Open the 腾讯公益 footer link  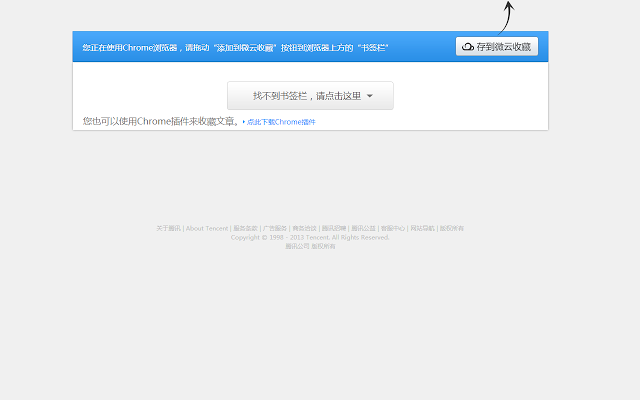point(363,228)
